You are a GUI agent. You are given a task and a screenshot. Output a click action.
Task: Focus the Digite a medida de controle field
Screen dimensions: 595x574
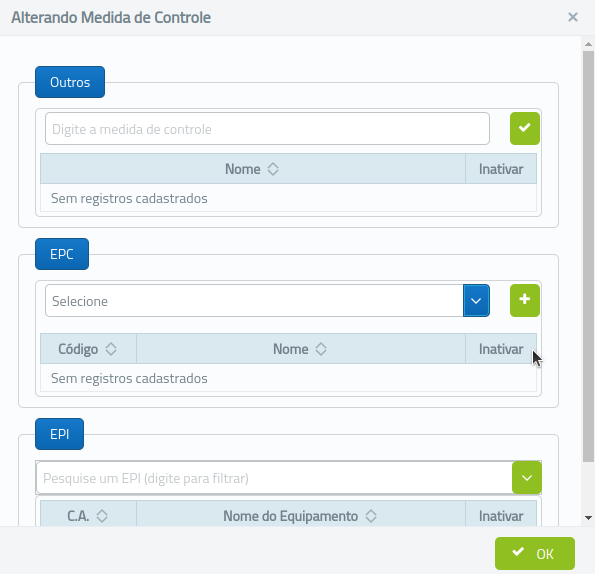[267, 129]
